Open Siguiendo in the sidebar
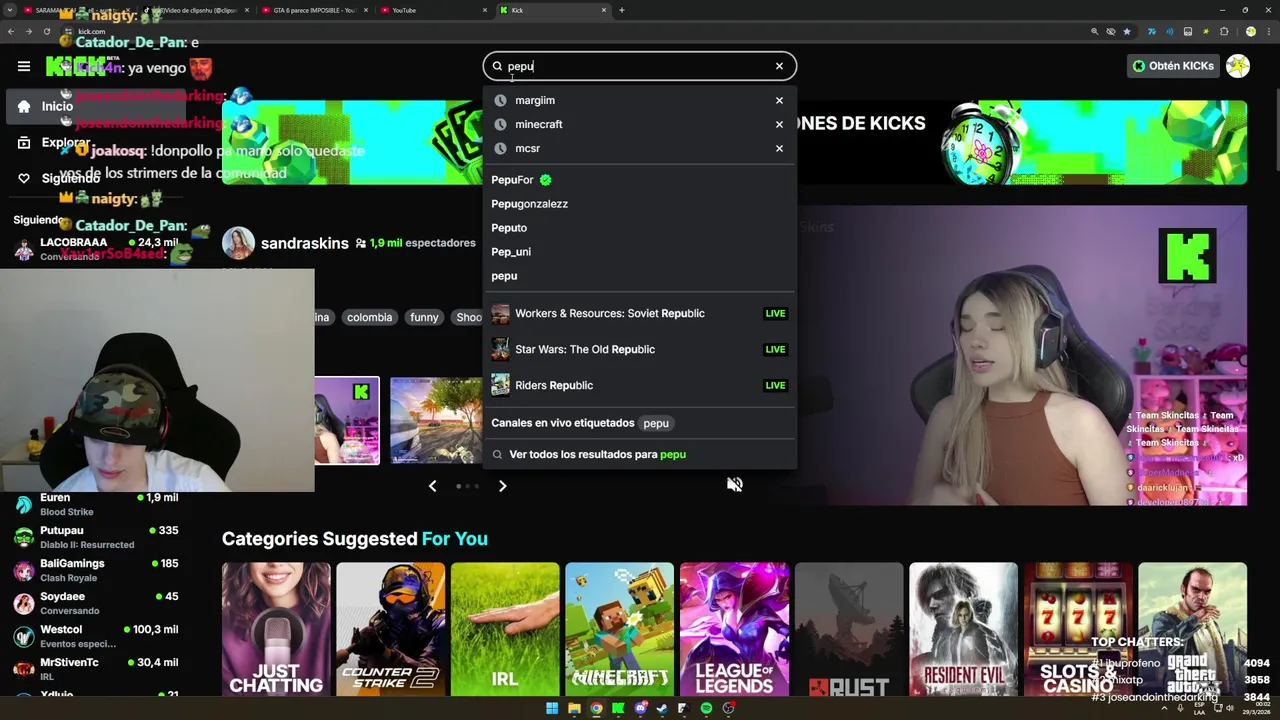 [57, 178]
